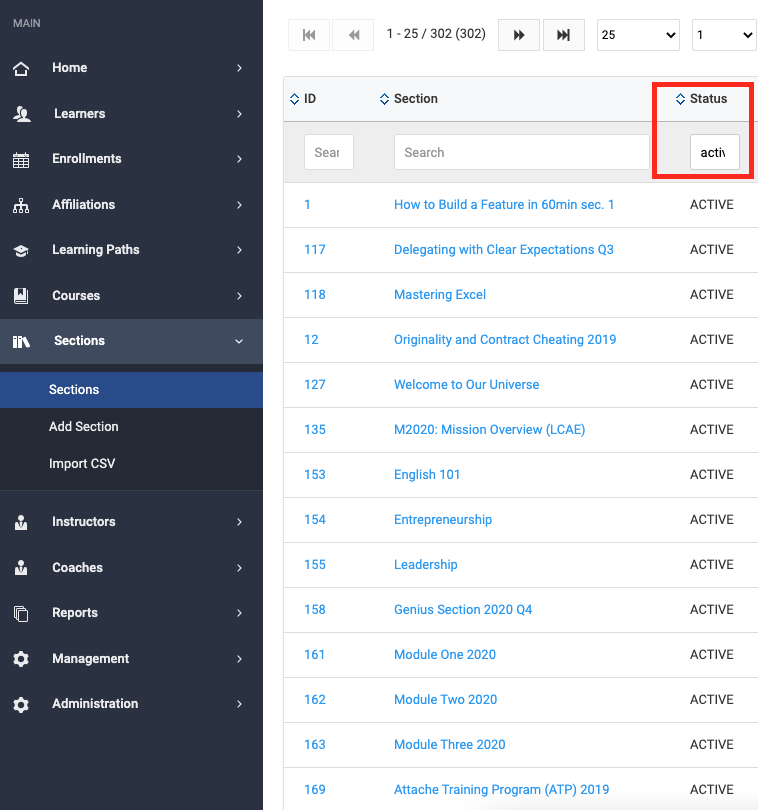Open the Welcome to Our Universe link
This screenshot has height=810, width=758.
point(466,385)
